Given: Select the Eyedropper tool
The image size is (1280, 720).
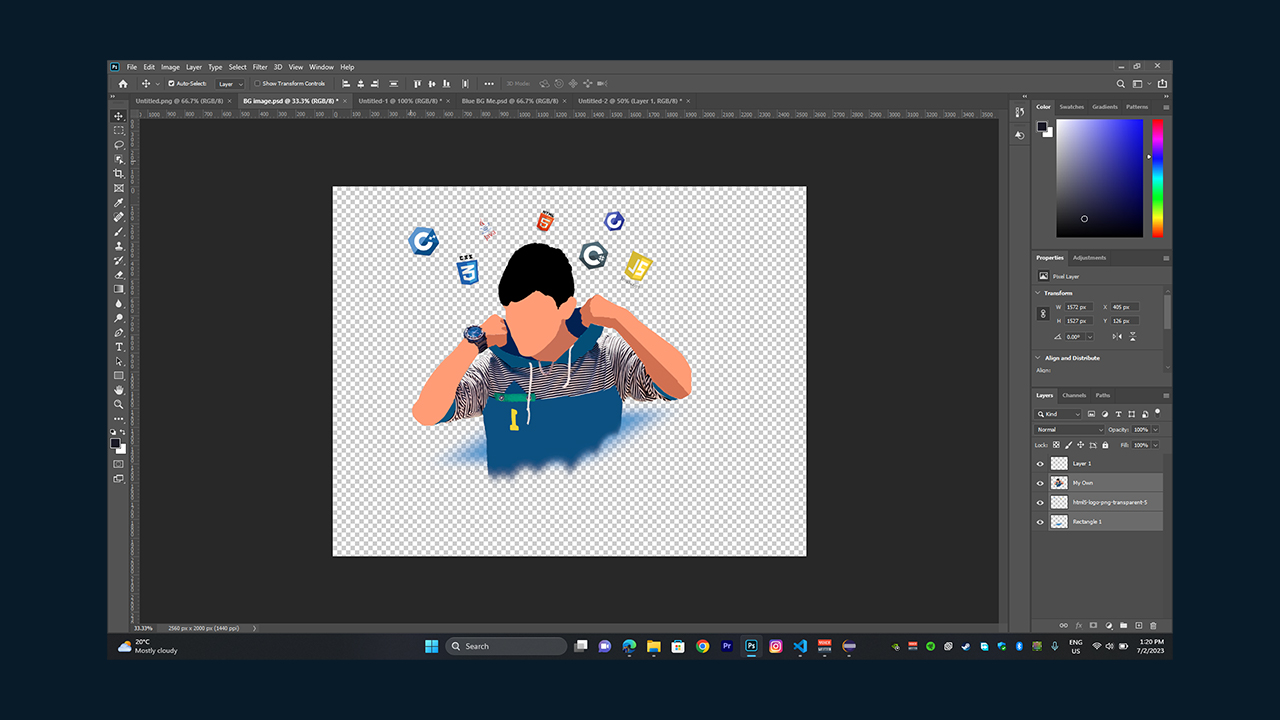Looking at the screenshot, I should 119,202.
